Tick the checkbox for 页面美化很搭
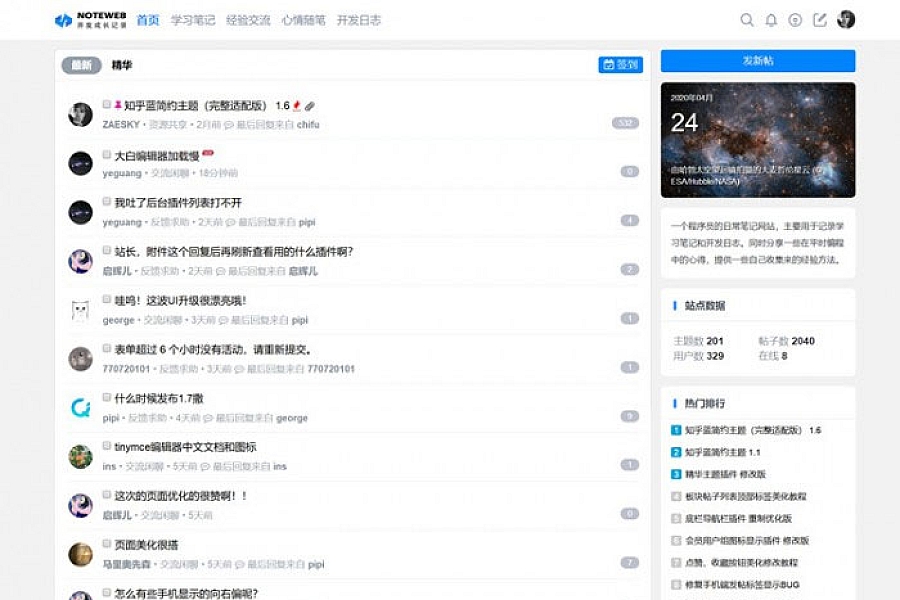The height and width of the screenshot is (600, 900). (107, 543)
